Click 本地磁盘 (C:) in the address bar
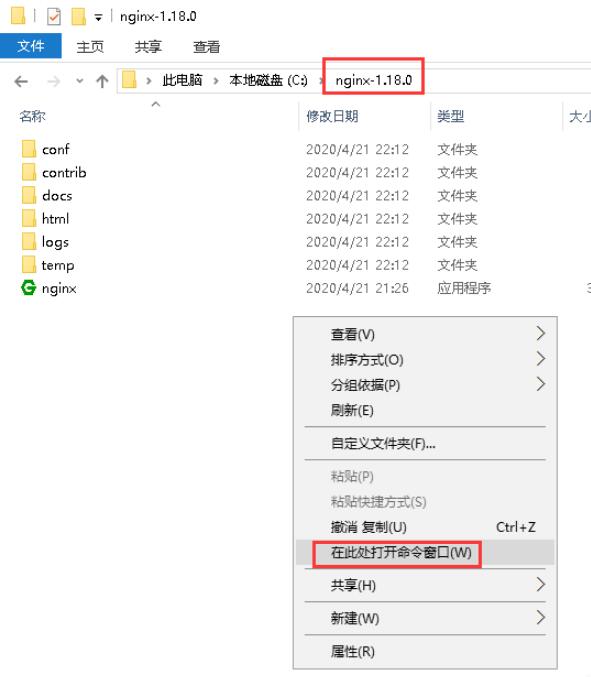Screen dimensions: 591x677 (x=269, y=80)
